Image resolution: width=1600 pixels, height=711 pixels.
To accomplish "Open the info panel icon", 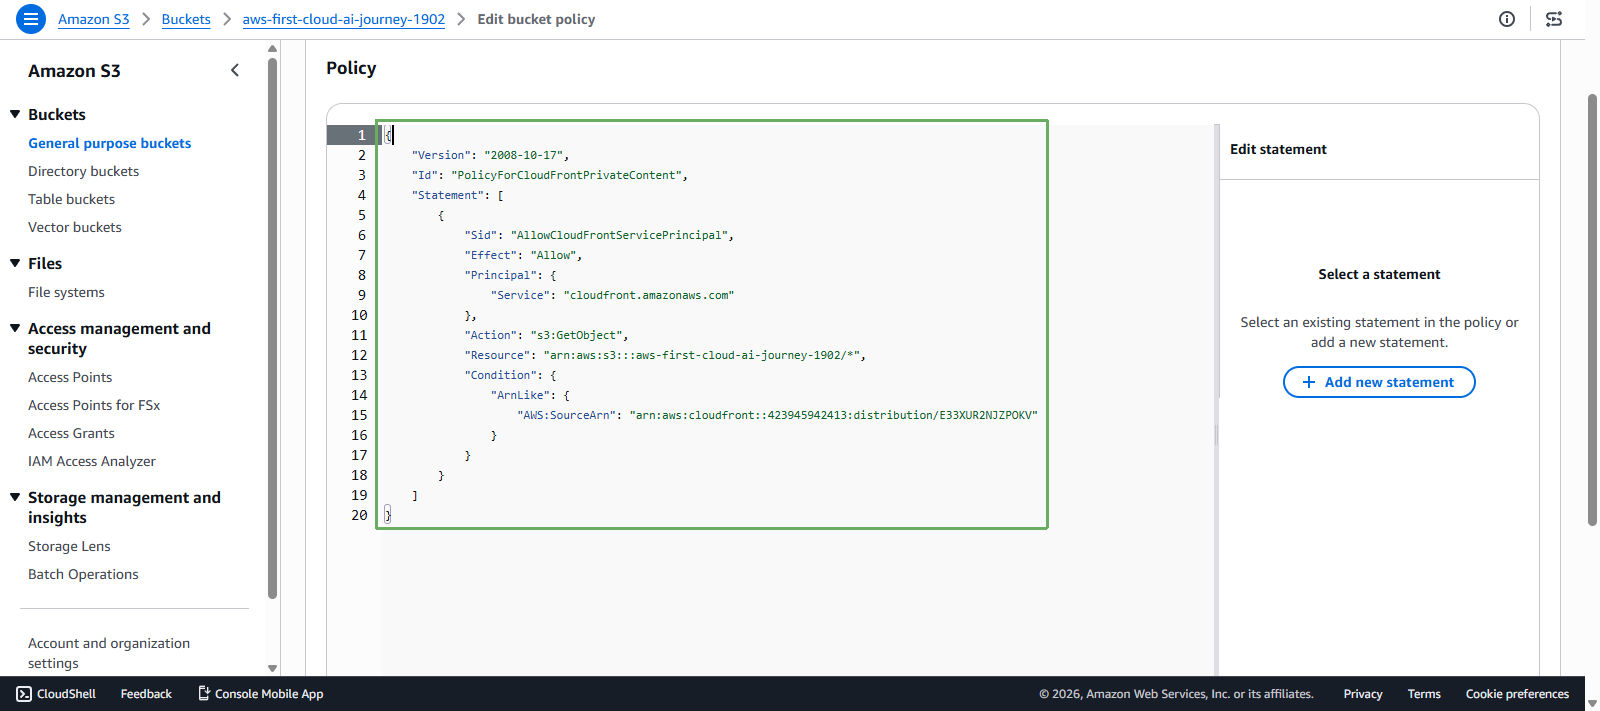I will pos(1507,19).
